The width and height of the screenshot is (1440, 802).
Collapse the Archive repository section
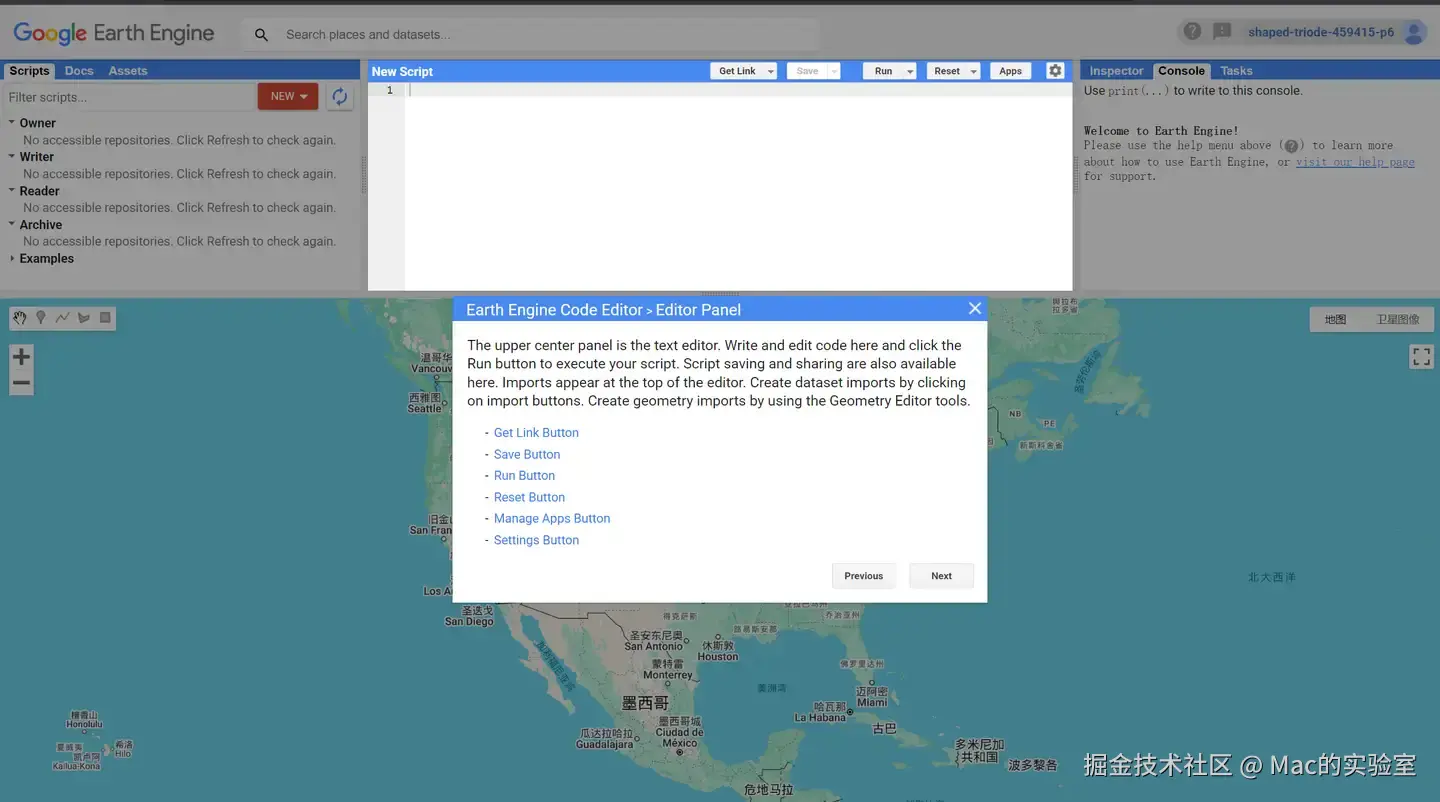[11, 225]
